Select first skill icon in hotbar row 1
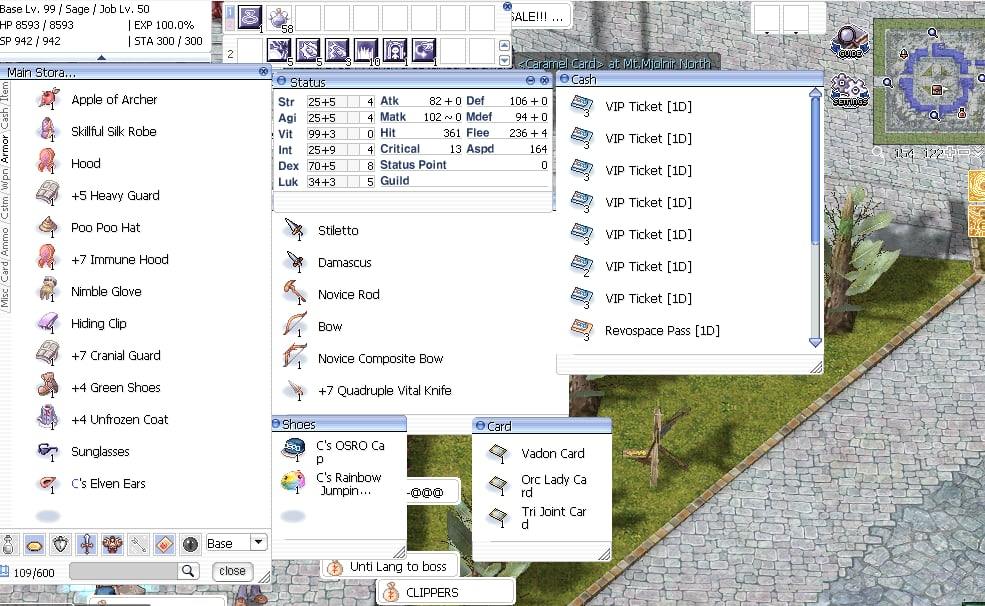The width and height of the screenshot is (985, 606). pos(250,18)
